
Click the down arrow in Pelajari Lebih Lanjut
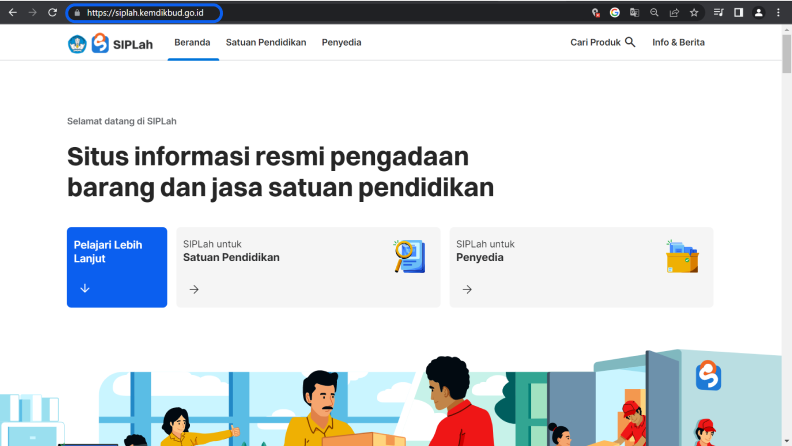click(x=85, y=288)
